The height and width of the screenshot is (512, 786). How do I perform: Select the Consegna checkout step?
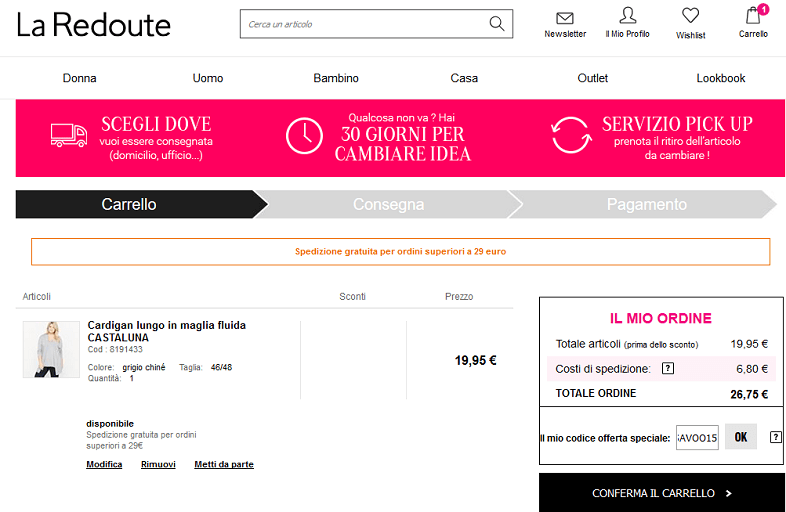click(388, 204)
